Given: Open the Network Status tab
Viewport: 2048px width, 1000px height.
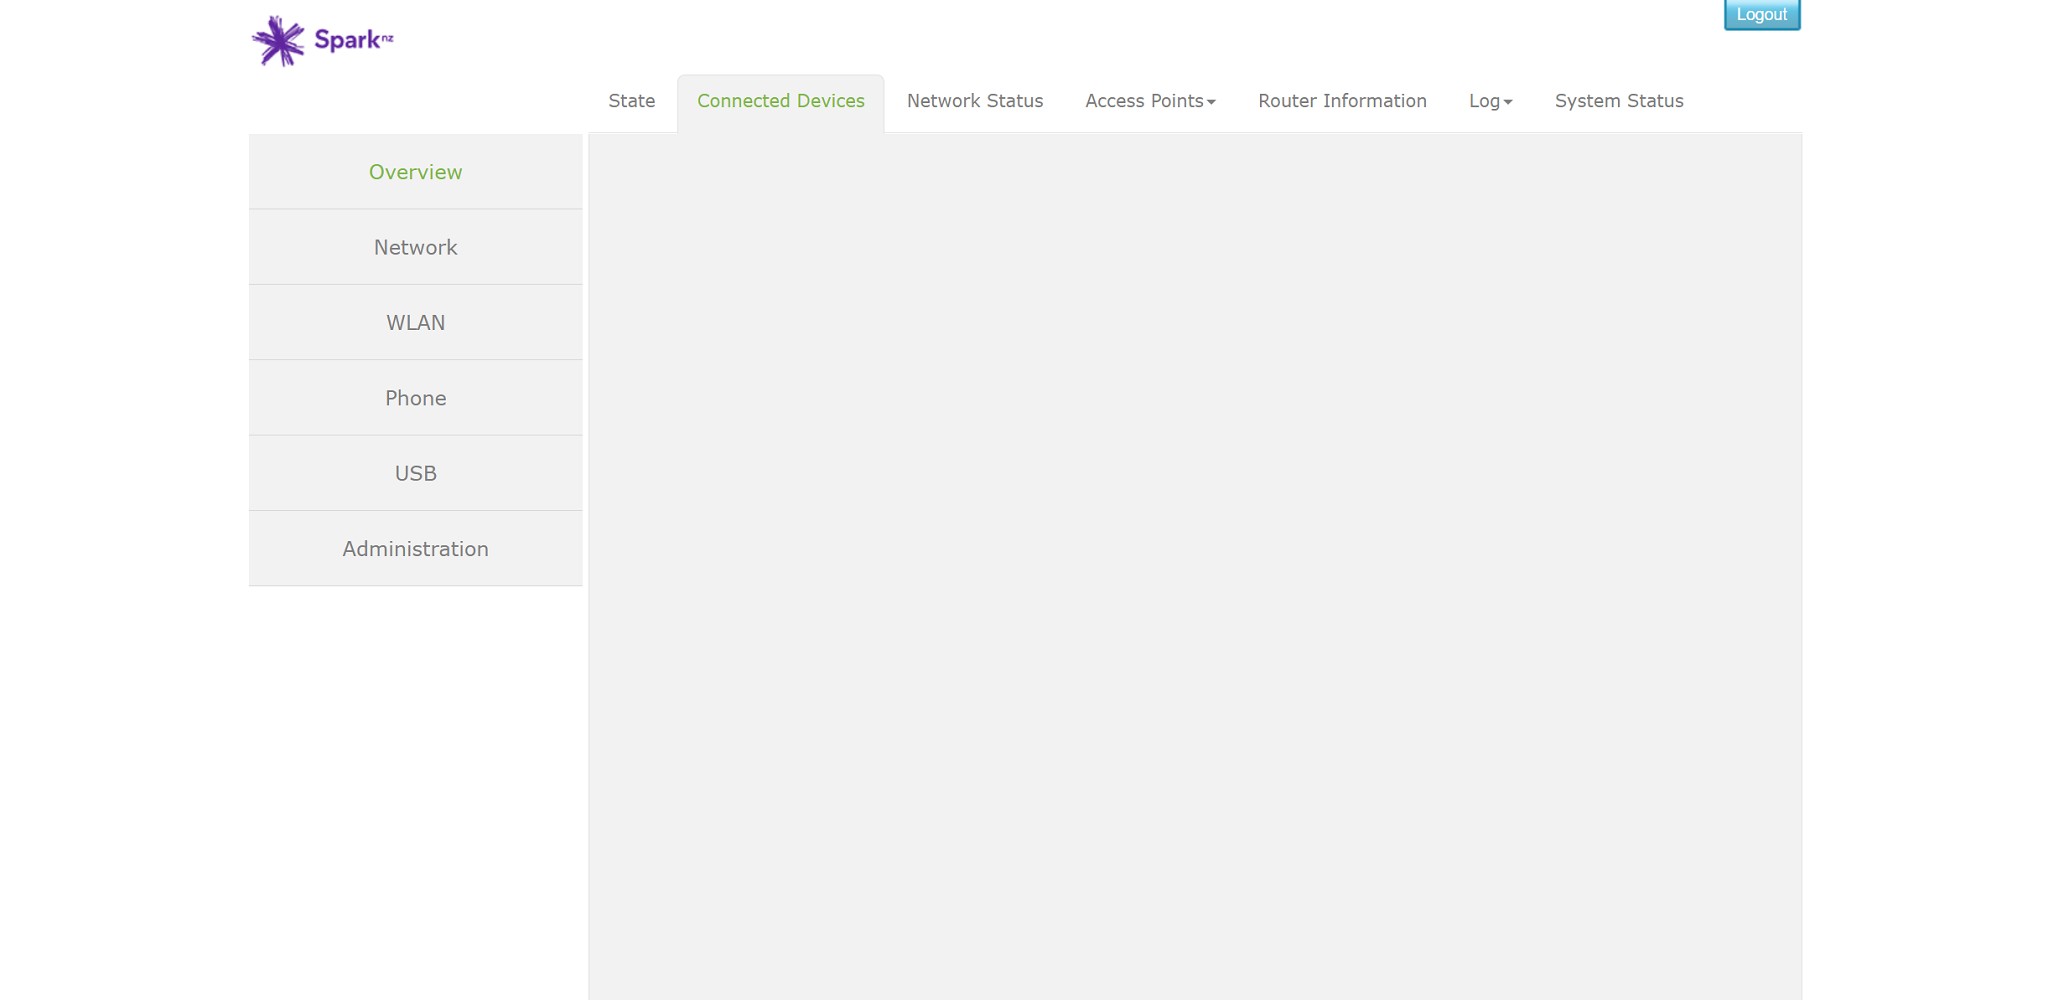Looking at the screenshot, I should 975,101.
